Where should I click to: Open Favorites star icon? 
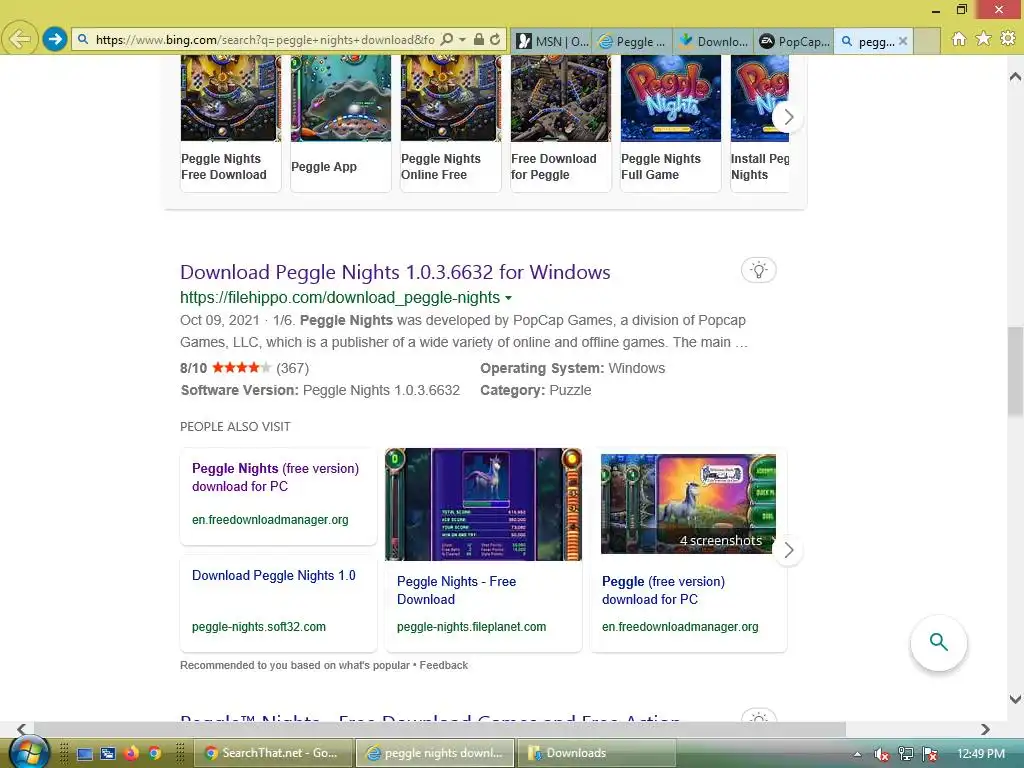(984, 39)
